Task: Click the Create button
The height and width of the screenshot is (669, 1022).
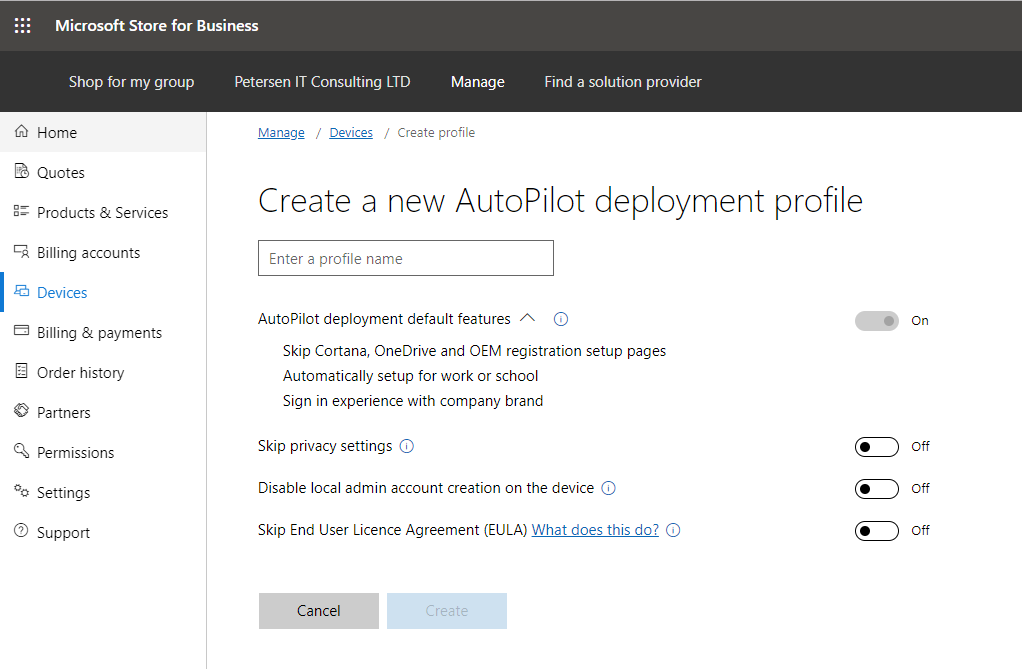Action: (x=446, y=611)
